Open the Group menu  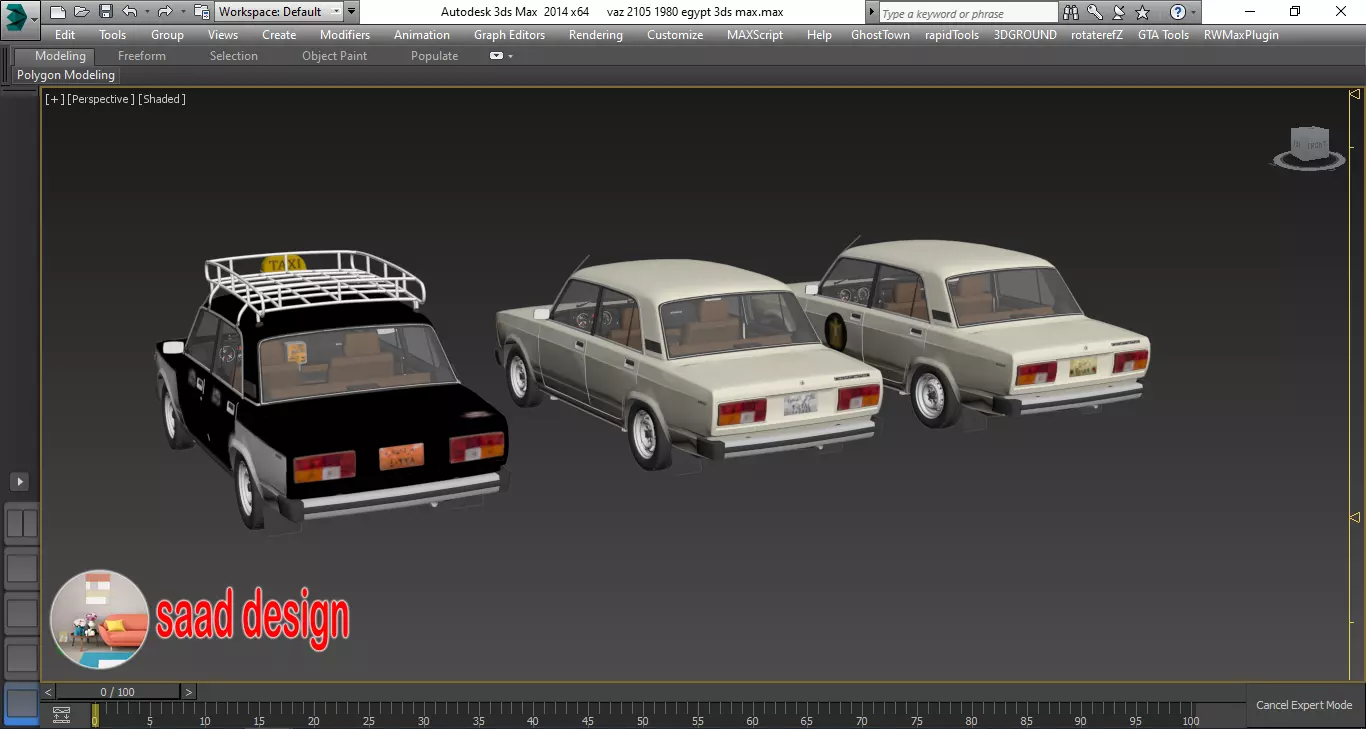tap(167, 34)
